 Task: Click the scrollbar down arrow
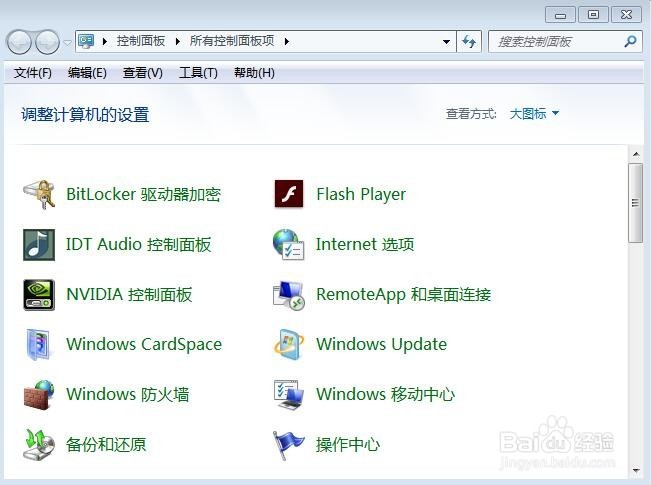click(x=635, y=470)
